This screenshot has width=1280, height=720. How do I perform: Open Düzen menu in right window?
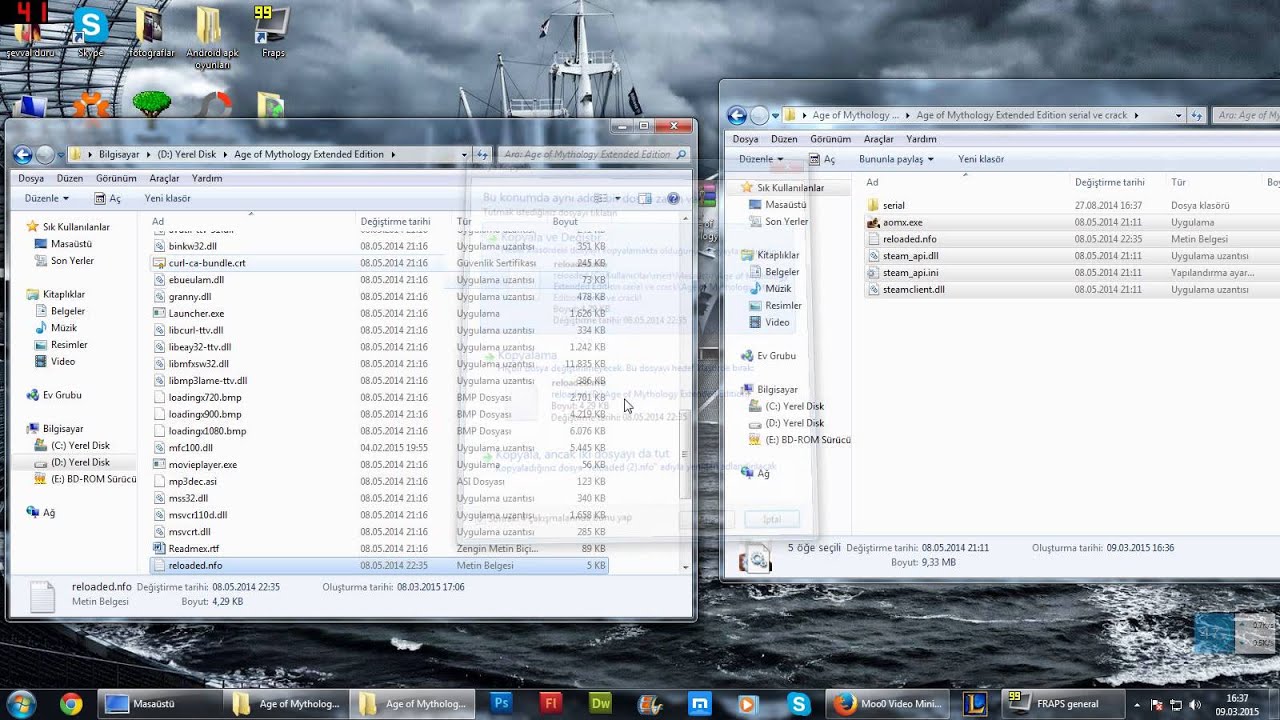click(x=784, y=139)
